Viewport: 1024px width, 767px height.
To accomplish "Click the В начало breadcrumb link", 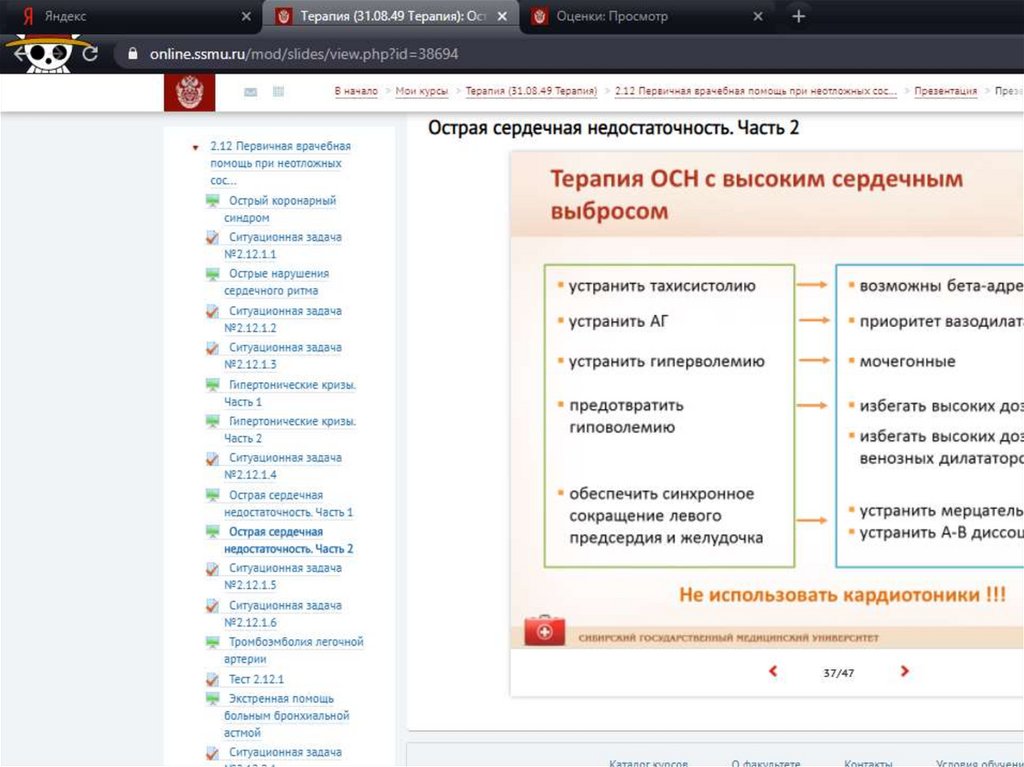I will click(x=356, y=91).
